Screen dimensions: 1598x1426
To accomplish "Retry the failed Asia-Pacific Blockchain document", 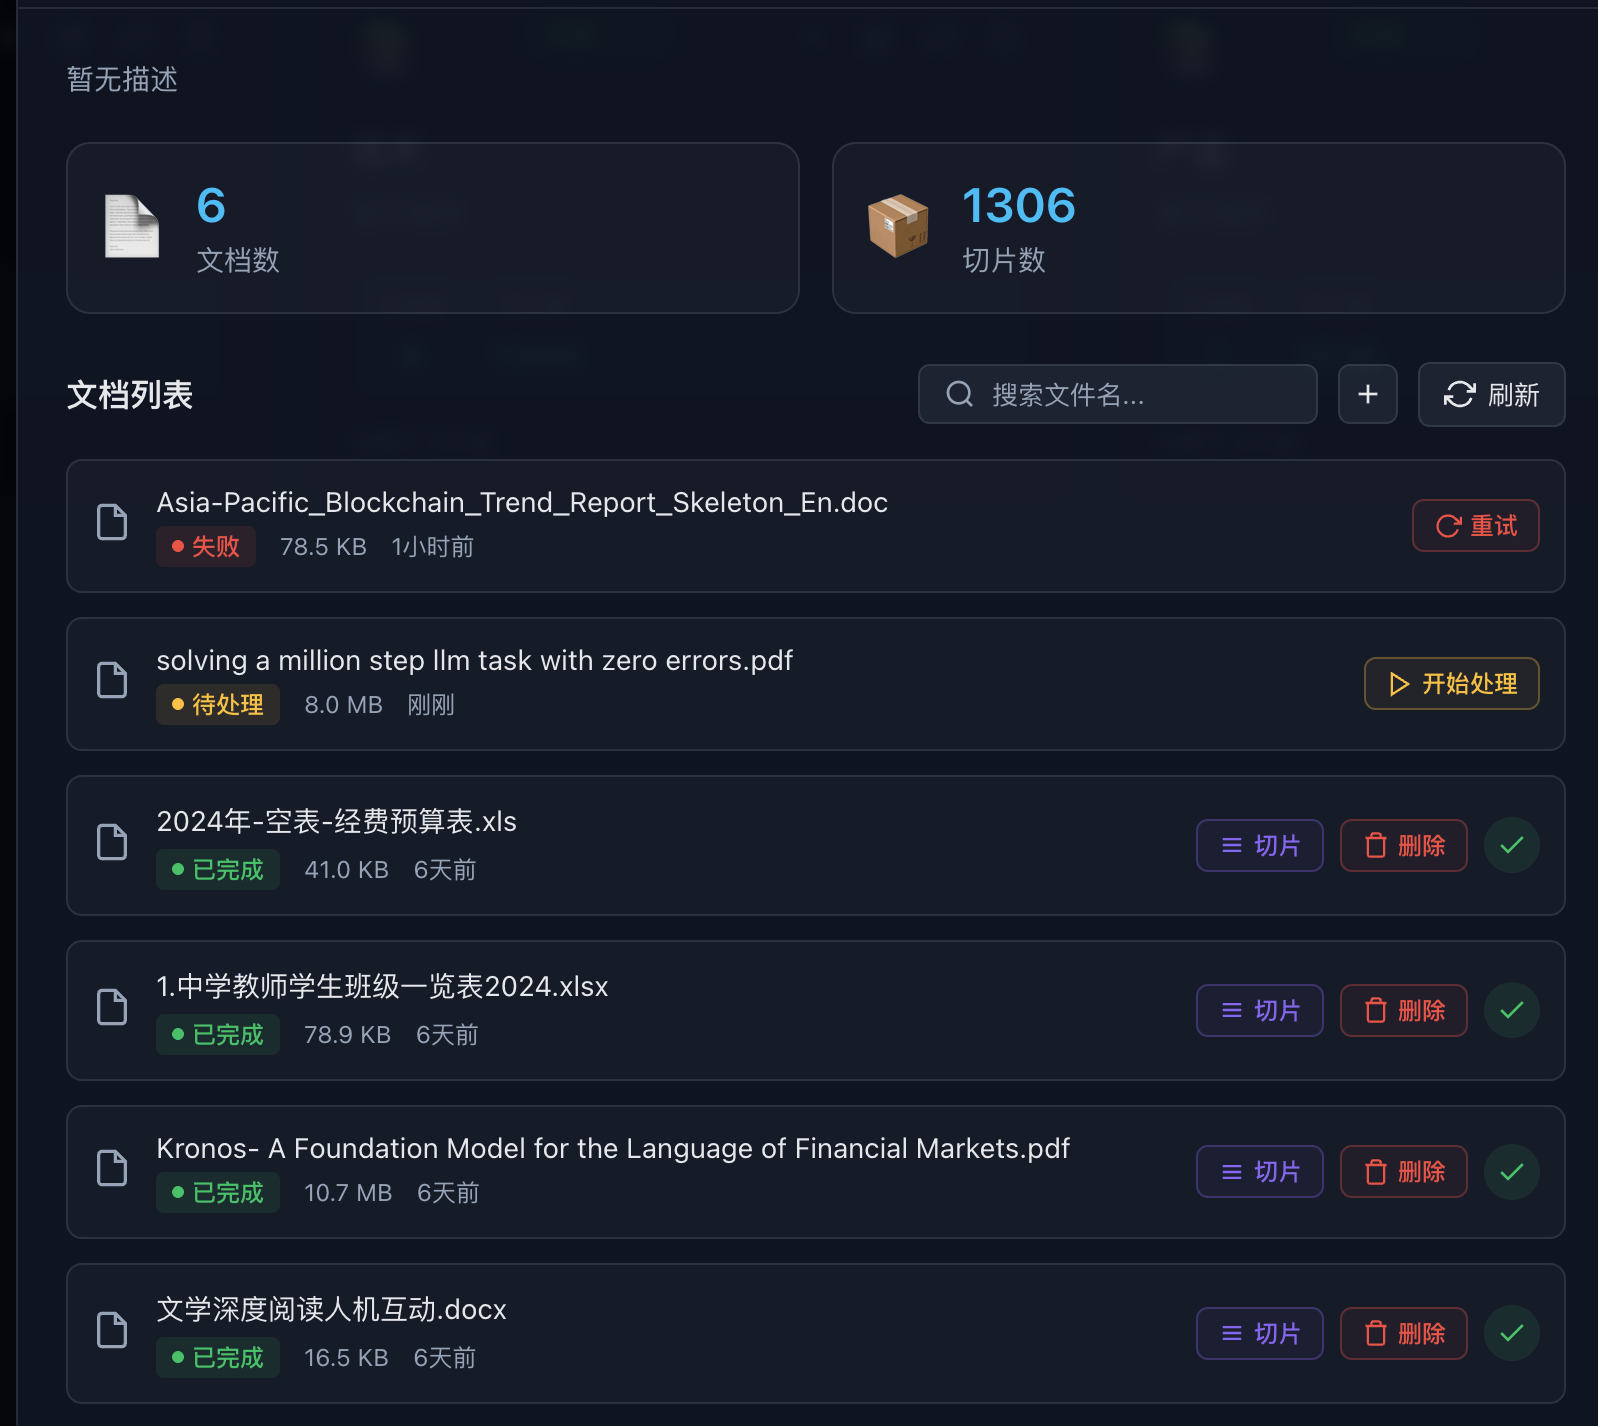I will pos(1475,526).
